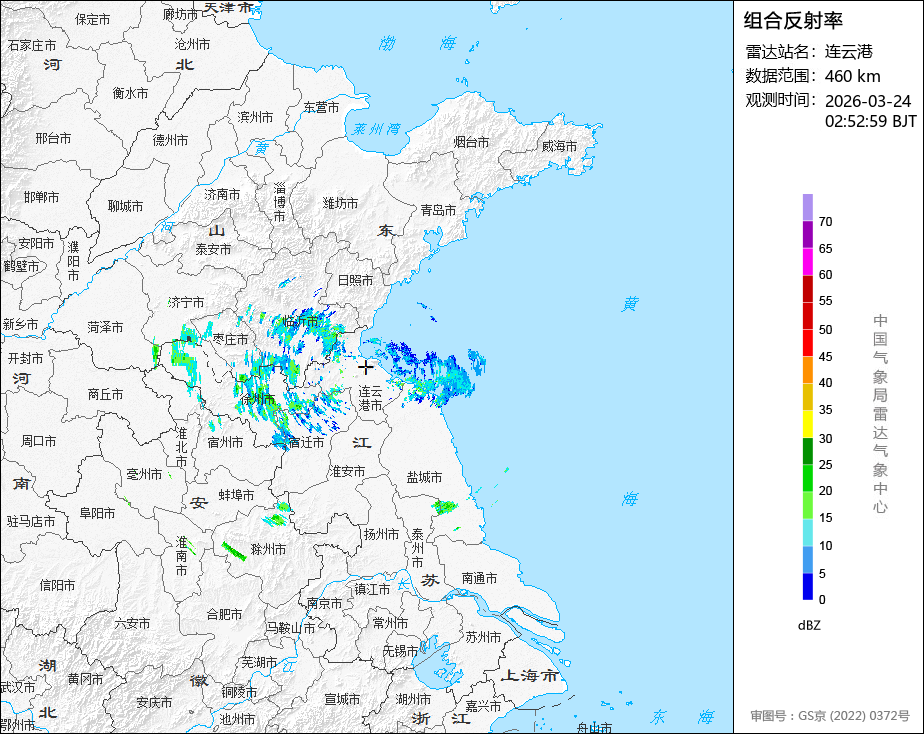Screen dimensions: 924x734
Task: Click the '石家庄市' city label
Action: (32, 45)
